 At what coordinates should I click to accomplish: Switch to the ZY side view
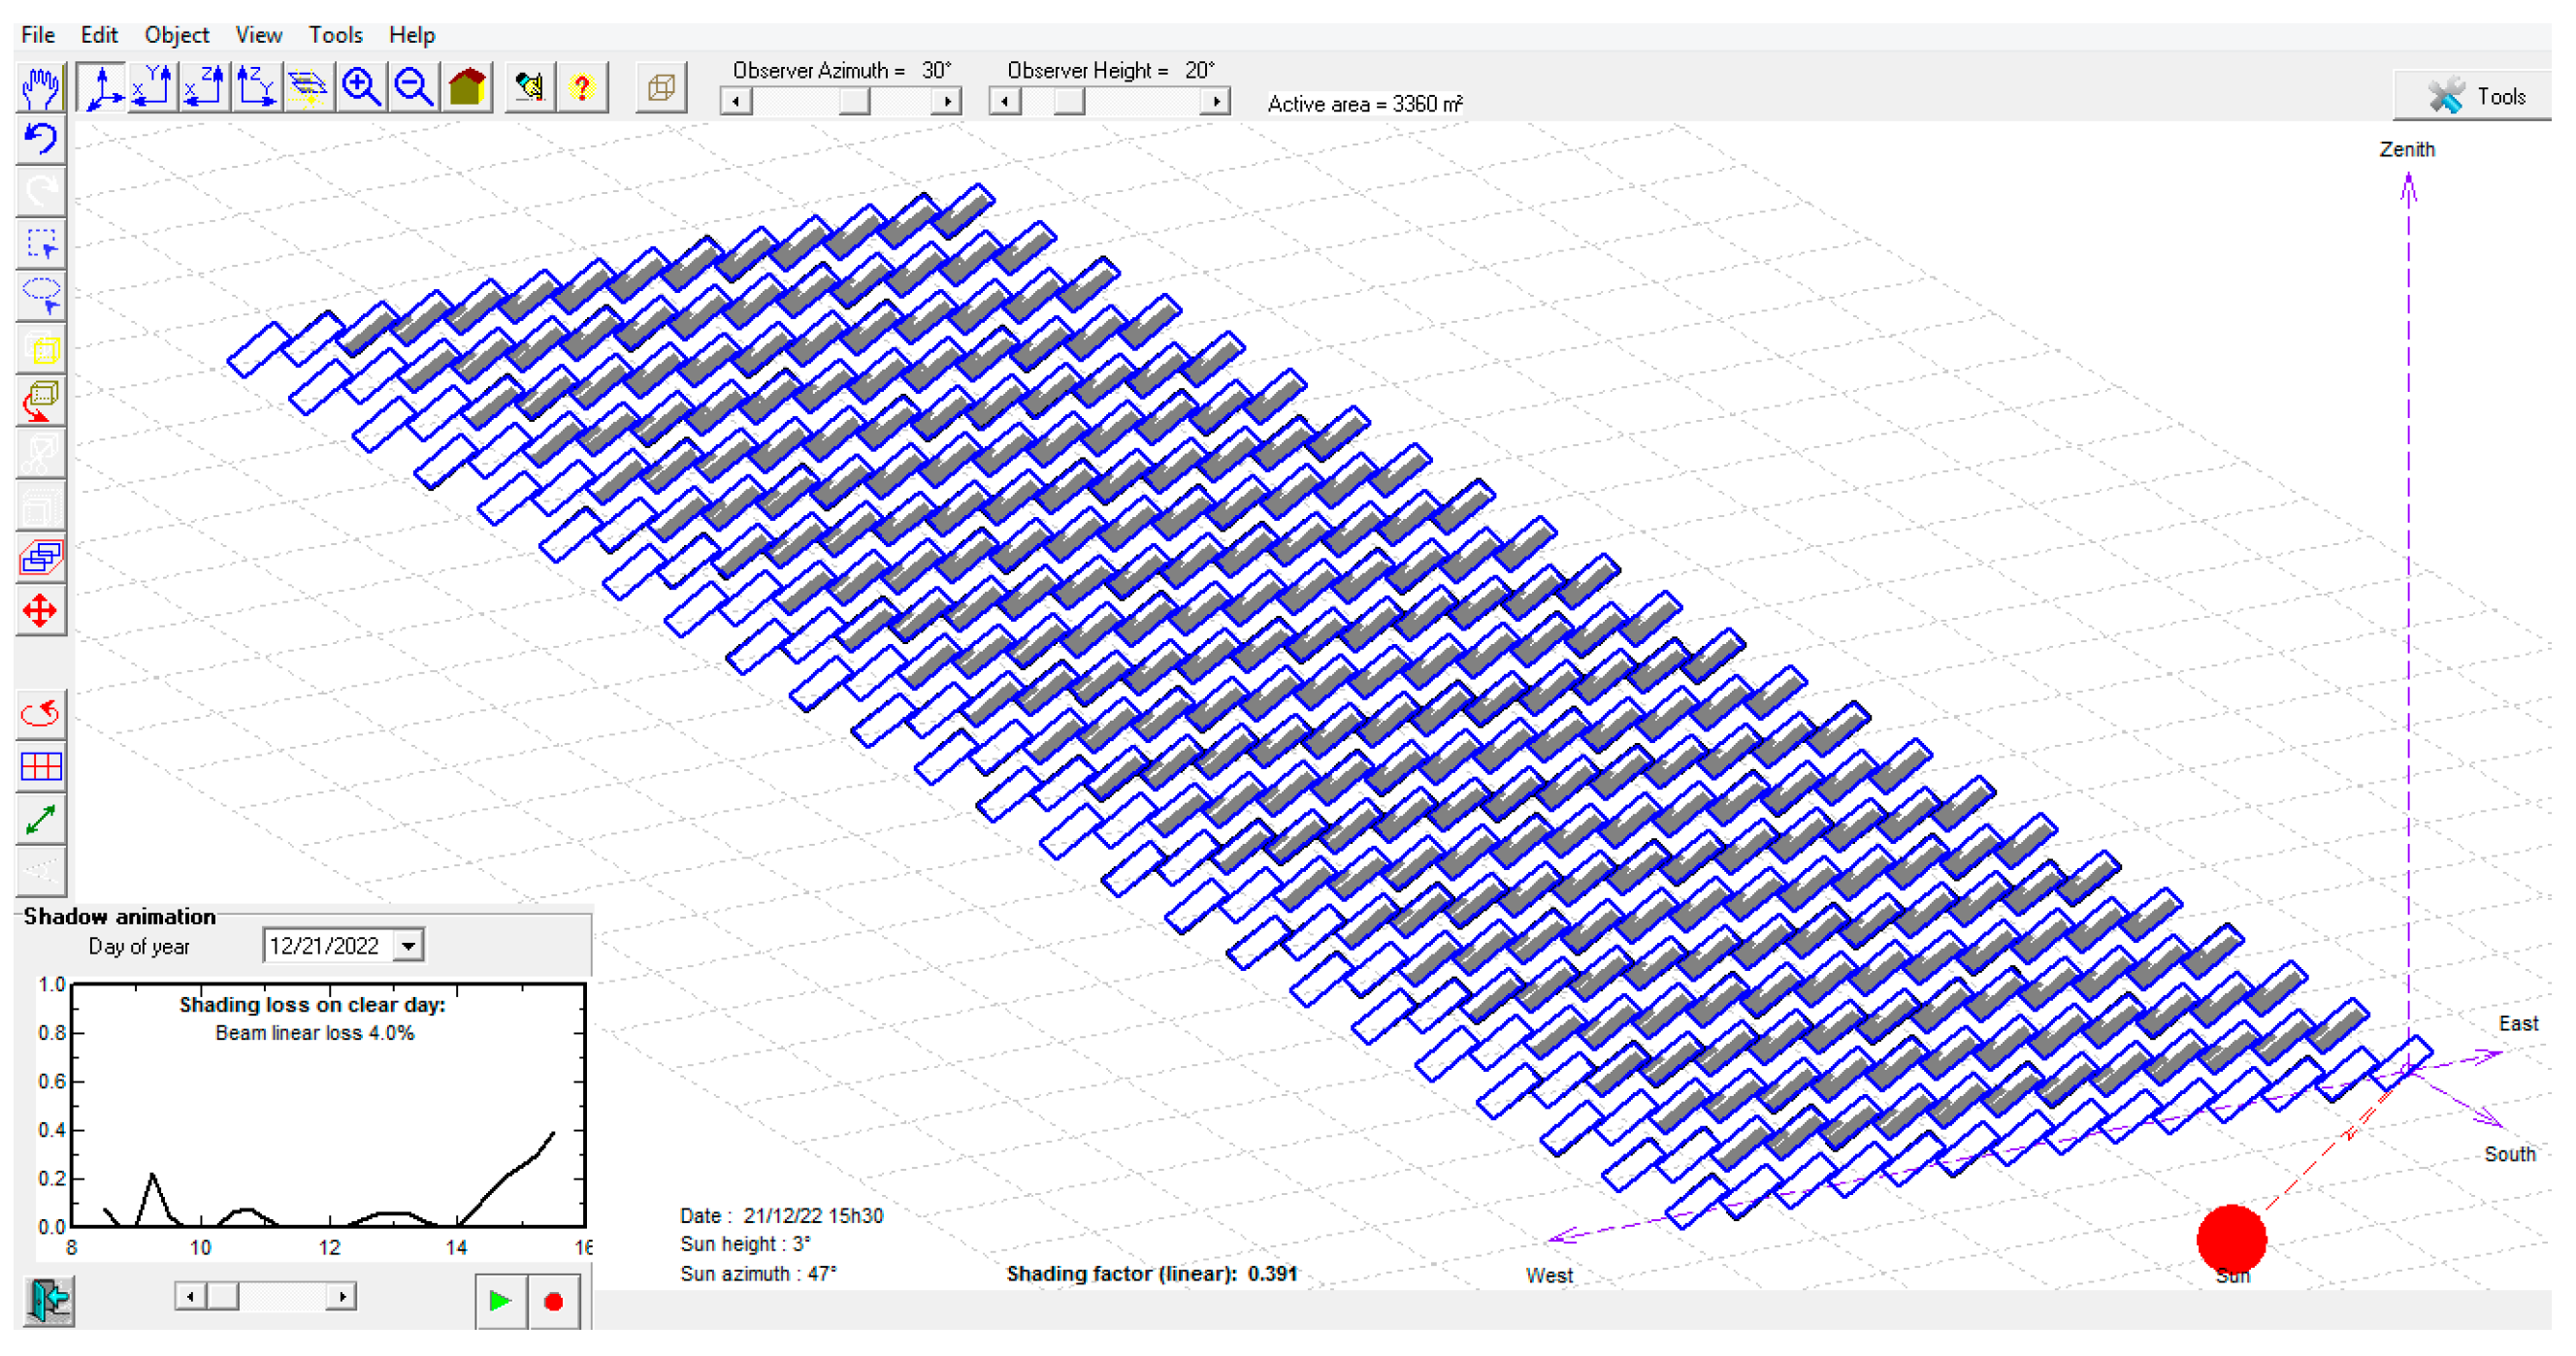pyautogui.click(x=256, y=88)
